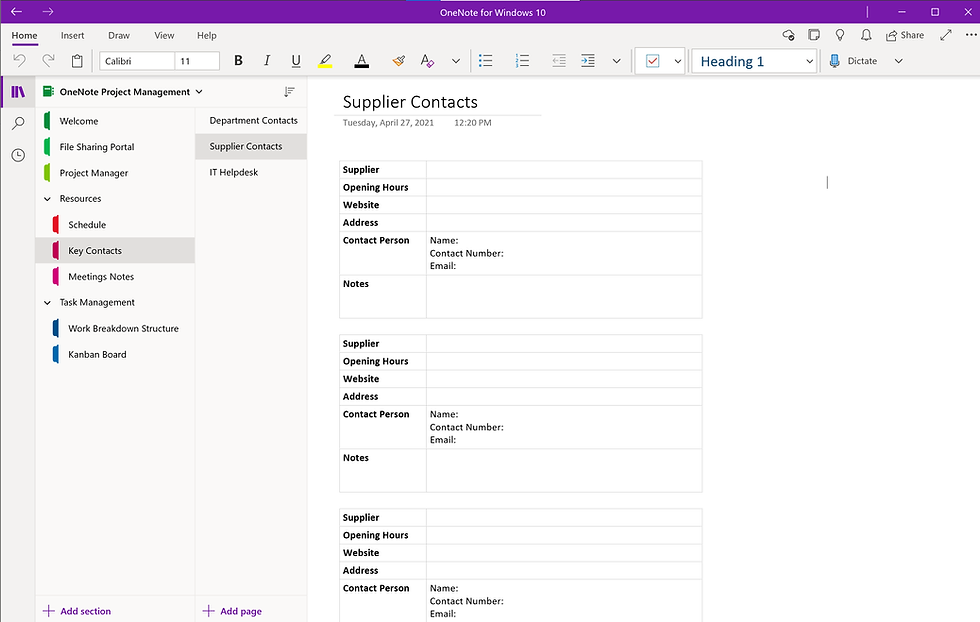Open the Welcome section
Image resolution: width=980 pixels, height=622 pixels.
[x=115, y=121]
